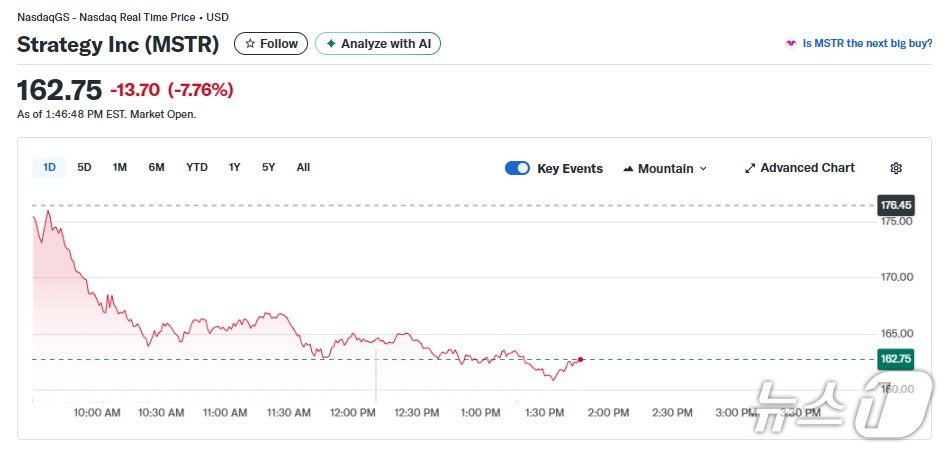Open 'Is MSTR the next big buy?' link
The image size is (947, 452).
[867, 44]
